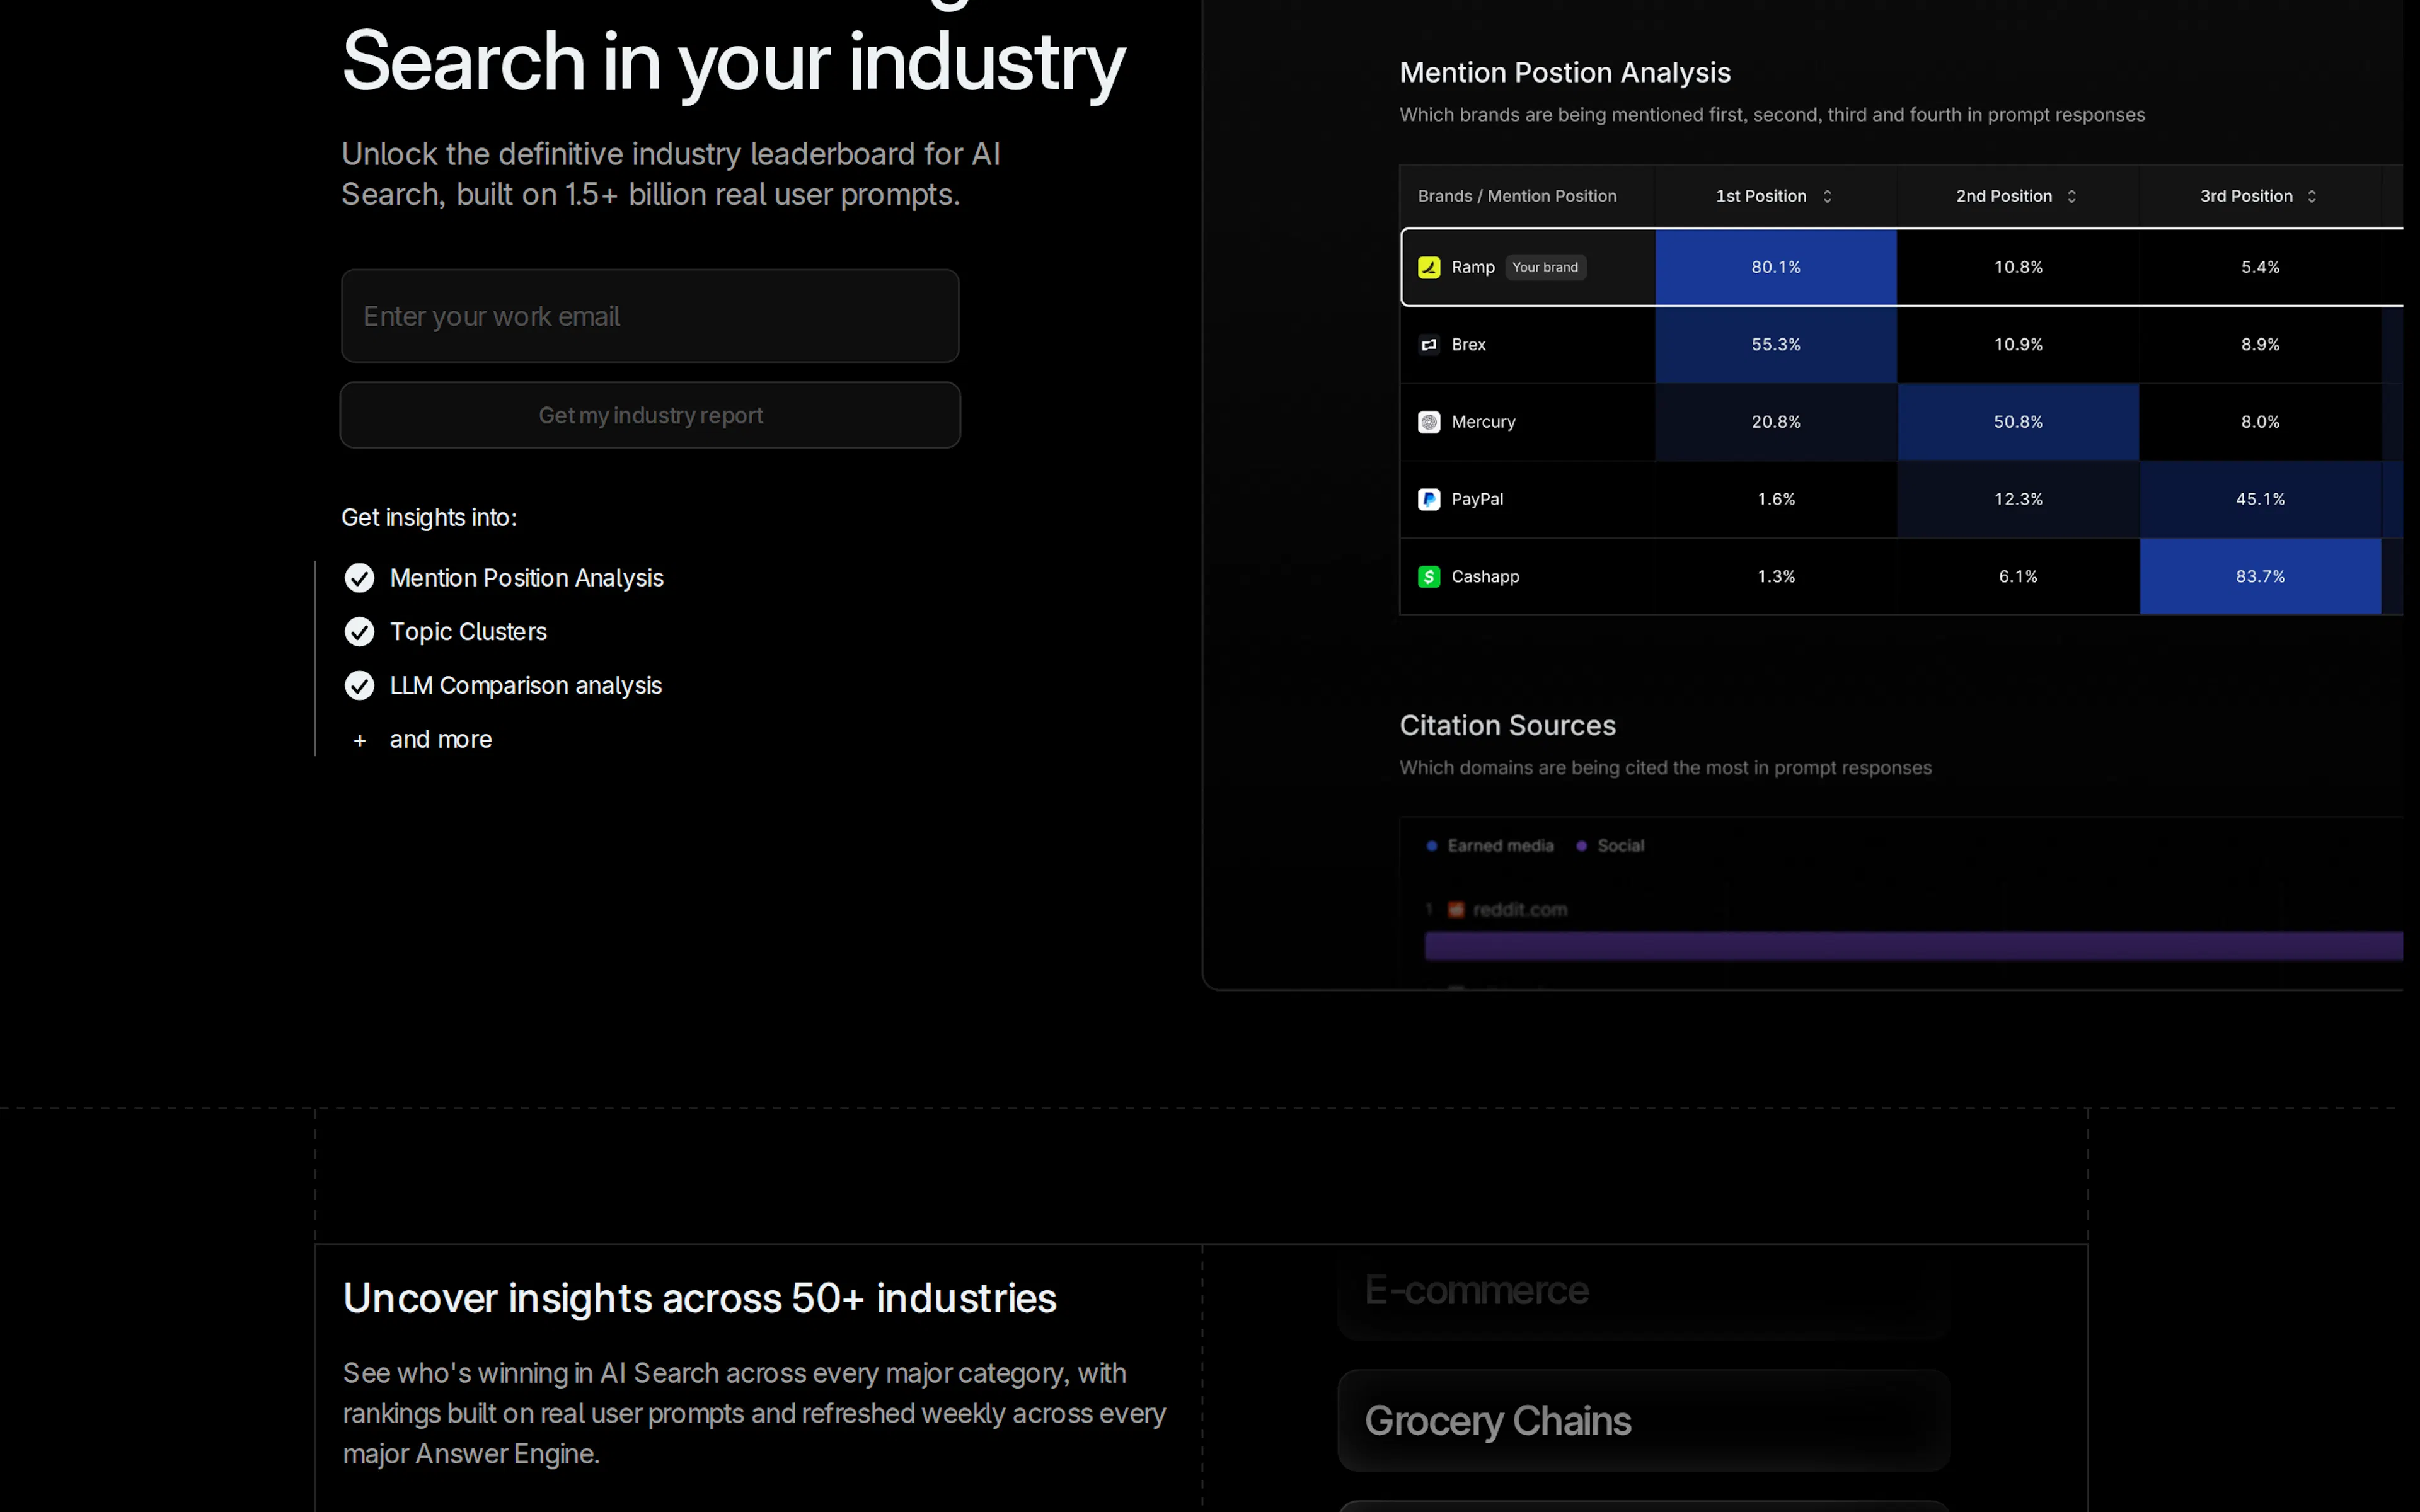Click the Cashapp brand logo icon
The height and width of the screenshot is (1512, 2420).
[1429, 576]
